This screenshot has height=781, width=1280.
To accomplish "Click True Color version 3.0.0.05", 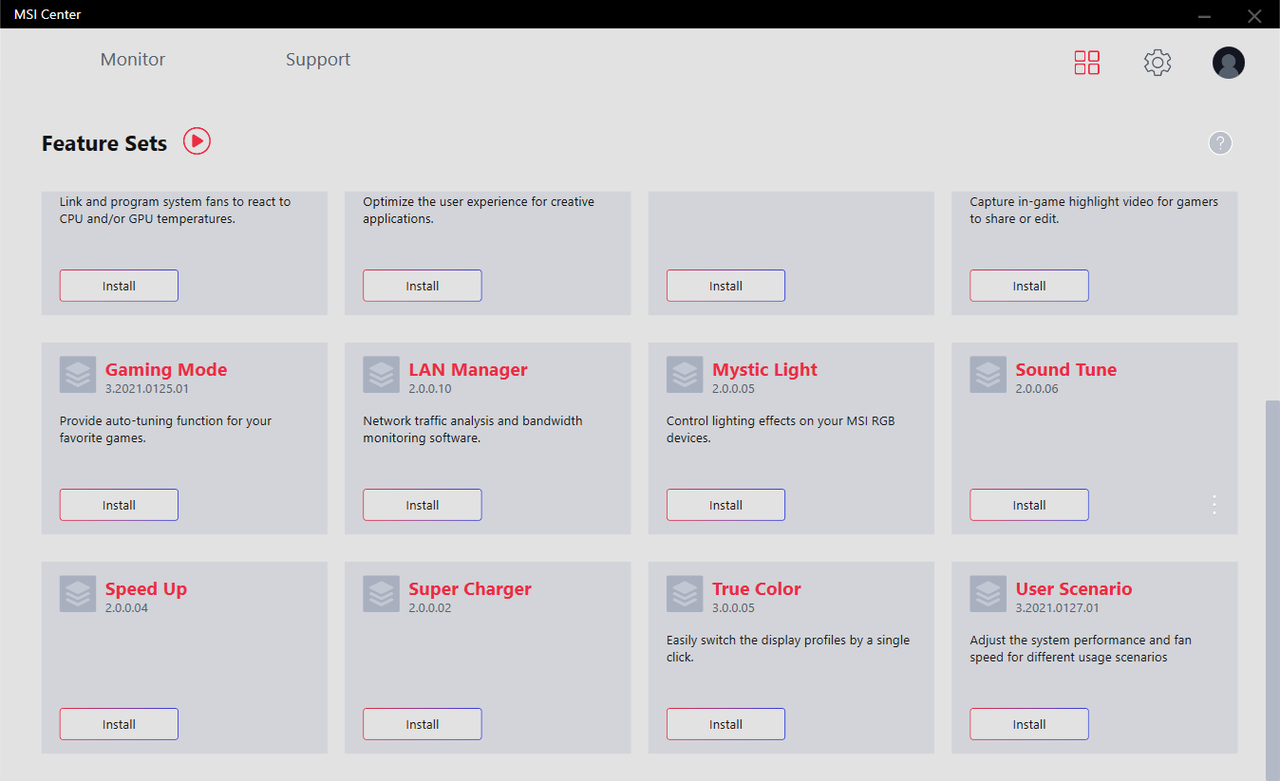I will click(x=734, y=608).
